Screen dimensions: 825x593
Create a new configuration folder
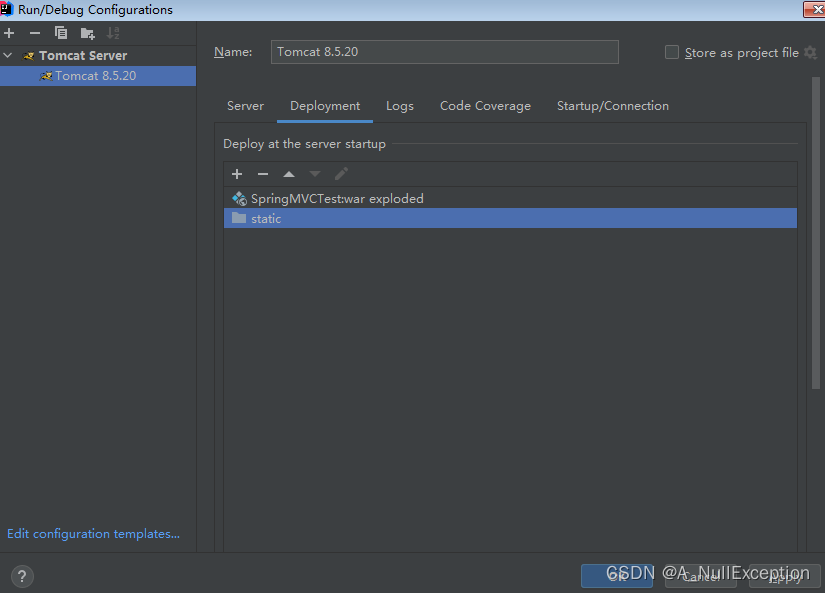tap(87, 34)
